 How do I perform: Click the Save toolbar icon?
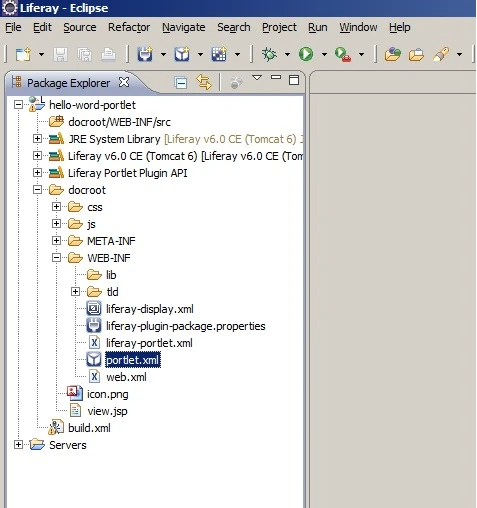point(60,54)
